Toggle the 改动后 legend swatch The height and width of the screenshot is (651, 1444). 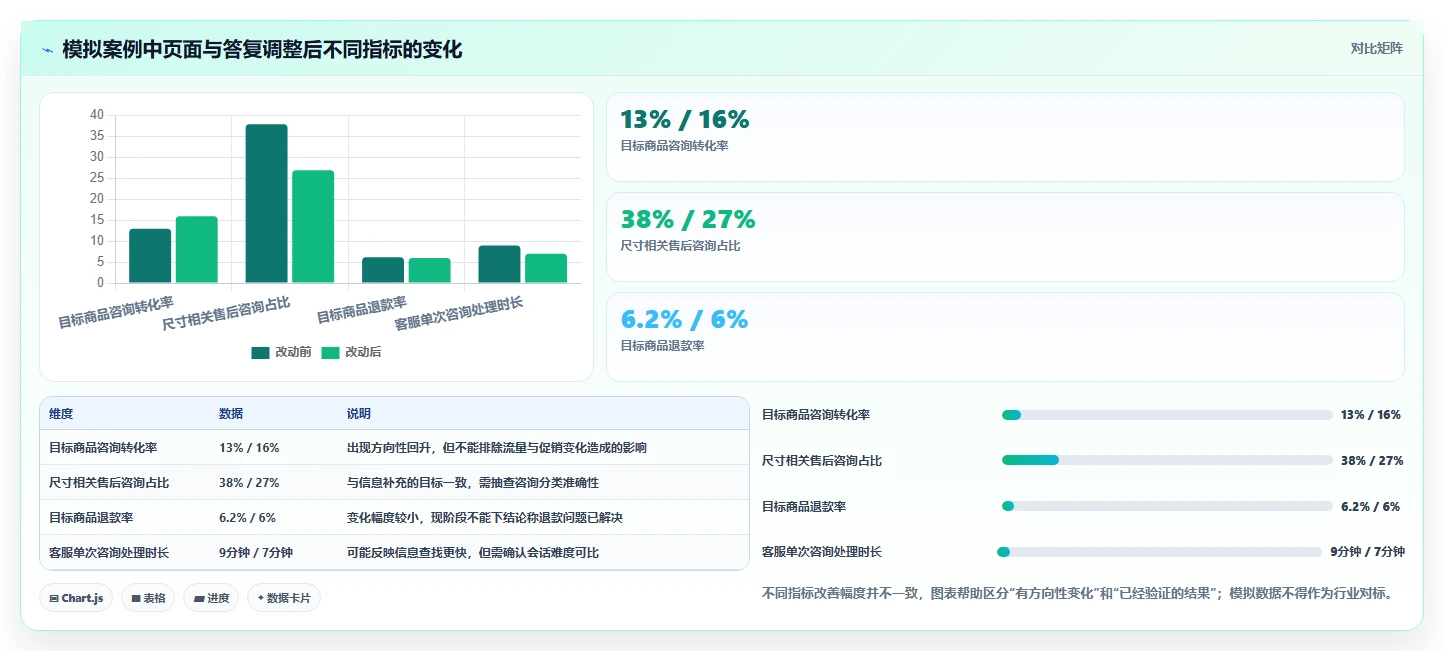coord(331,352)
